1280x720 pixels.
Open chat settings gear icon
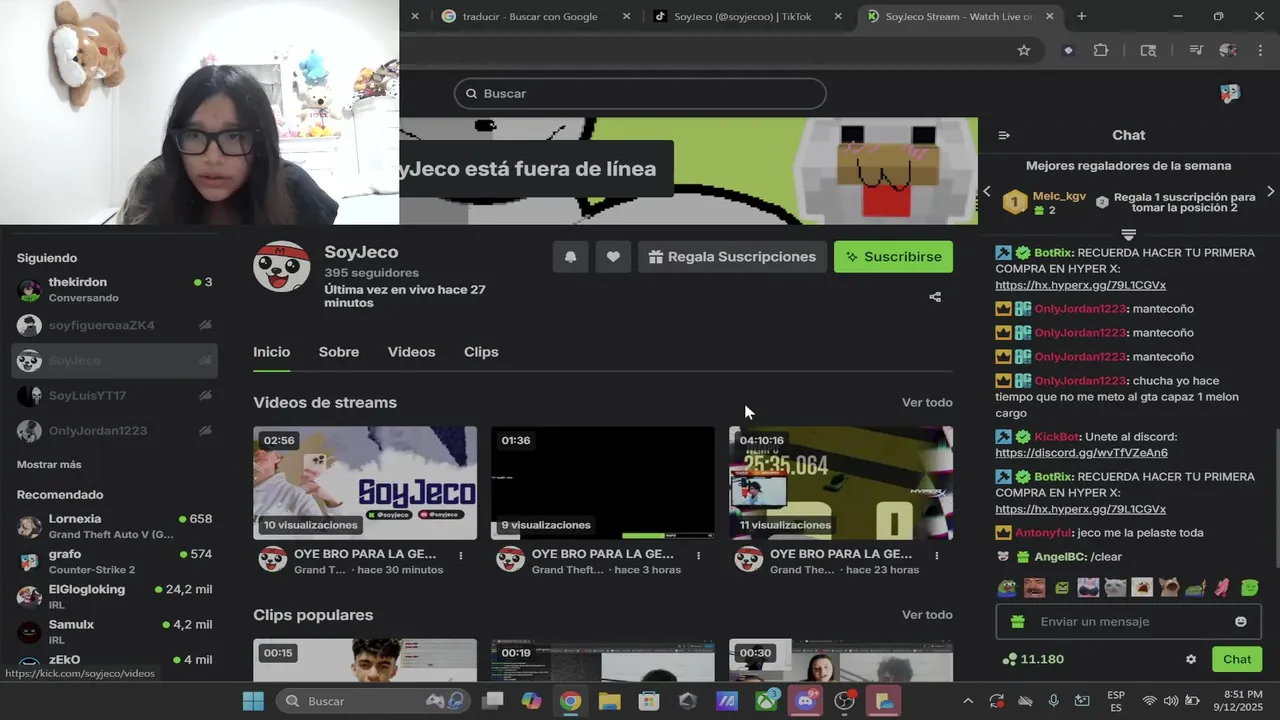[1190, 659]
